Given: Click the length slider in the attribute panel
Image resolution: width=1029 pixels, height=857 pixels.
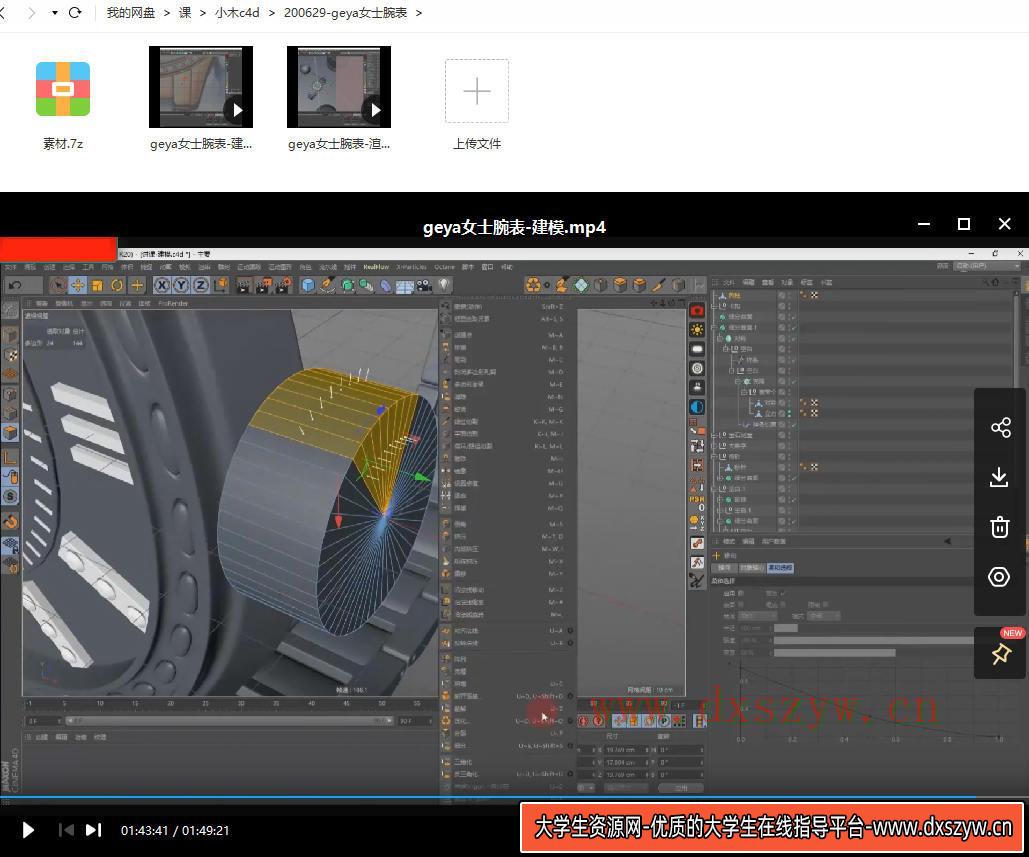Looking at the screenshot, I should (873, 640).
